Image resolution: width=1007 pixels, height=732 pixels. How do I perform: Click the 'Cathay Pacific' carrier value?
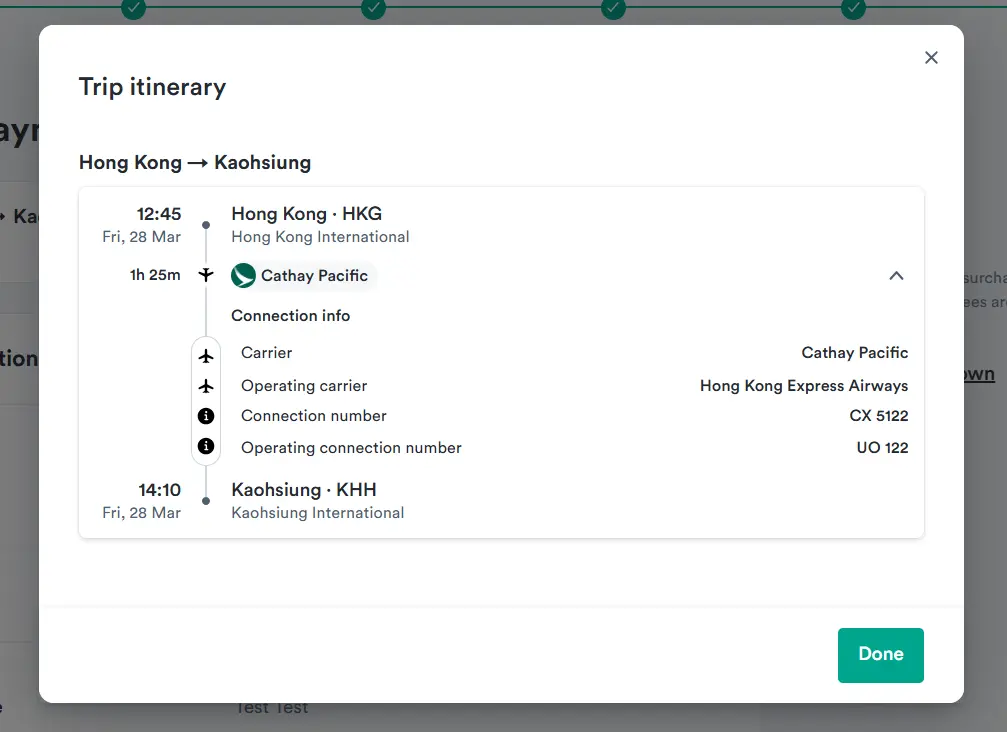point(855,353)
